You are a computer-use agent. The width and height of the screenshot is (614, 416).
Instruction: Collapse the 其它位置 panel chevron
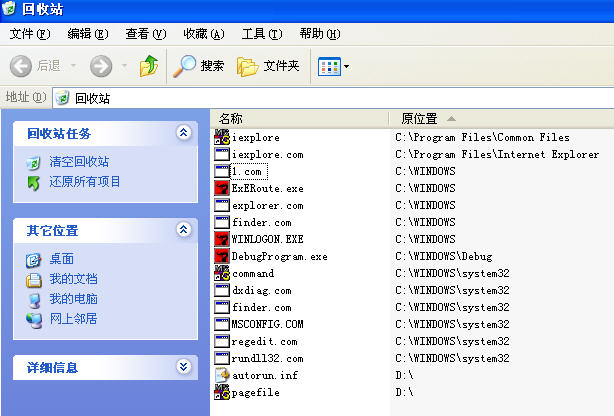(x=184, y=230)
